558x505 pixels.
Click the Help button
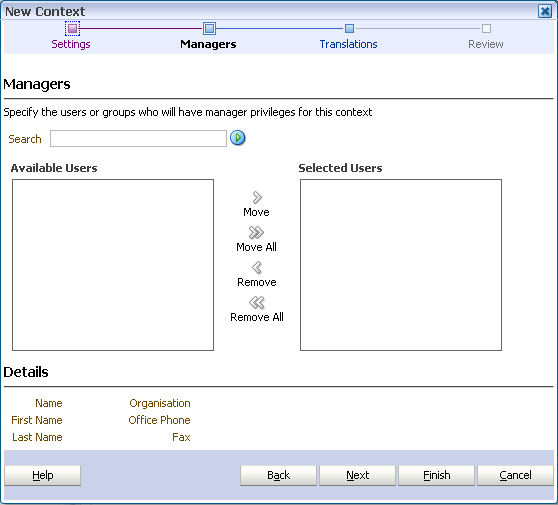pos(43,475)
